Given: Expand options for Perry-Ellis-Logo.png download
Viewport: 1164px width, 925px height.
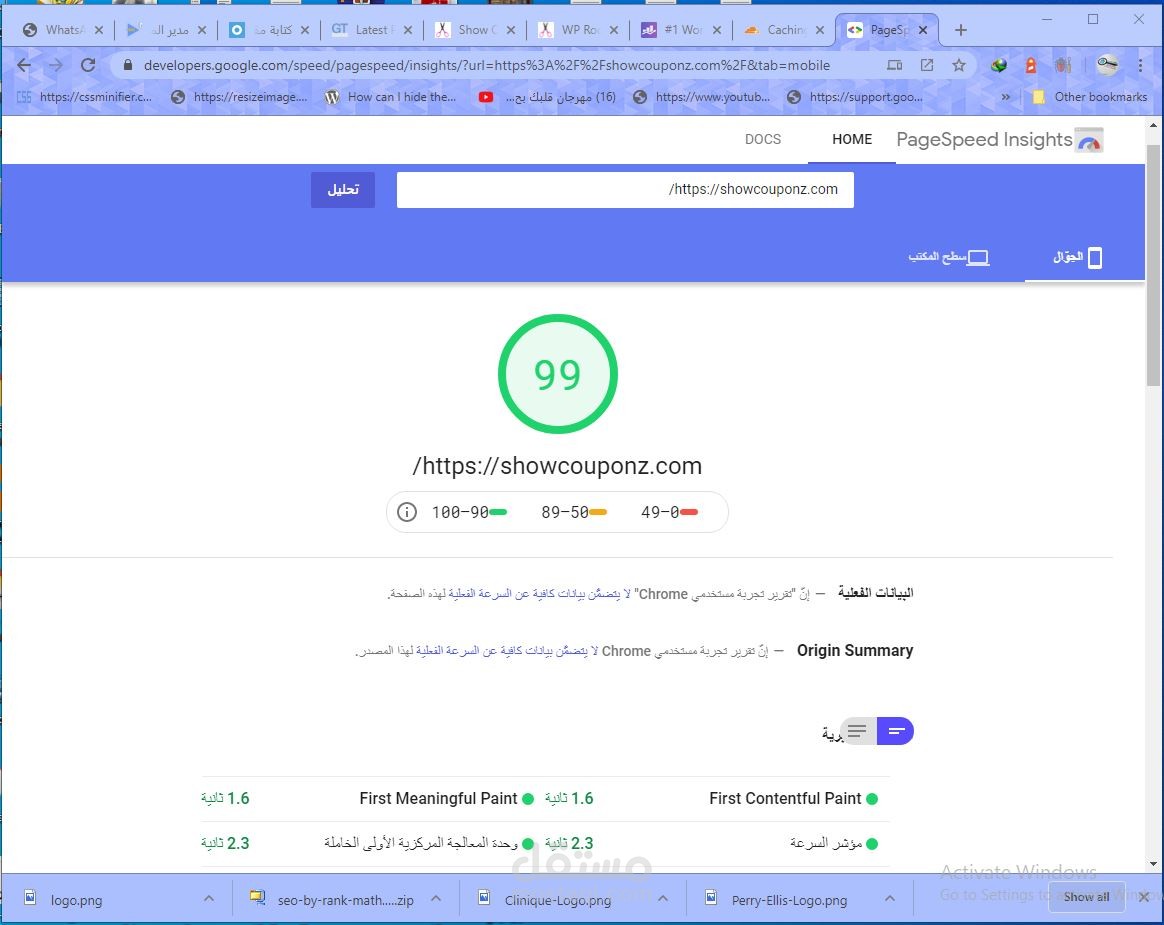Looking at the screenshot, I should pos(889,899).
